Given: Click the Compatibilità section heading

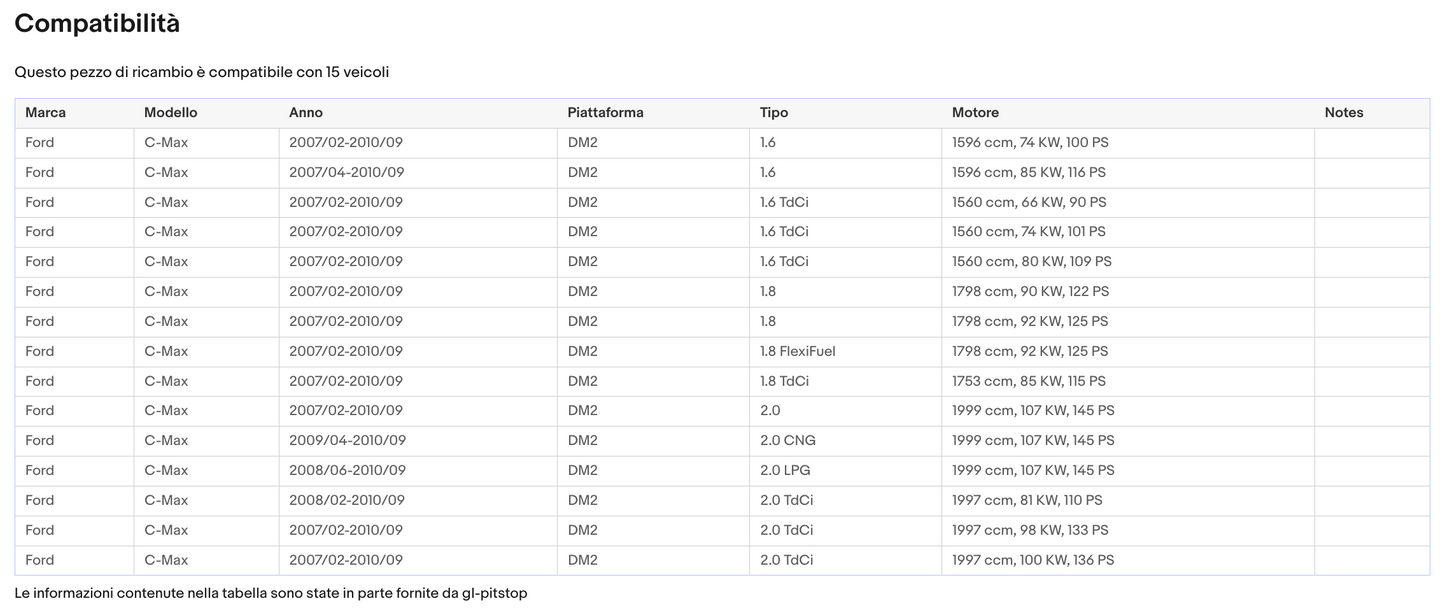Looking at the screenshot, I should point(97,24).
